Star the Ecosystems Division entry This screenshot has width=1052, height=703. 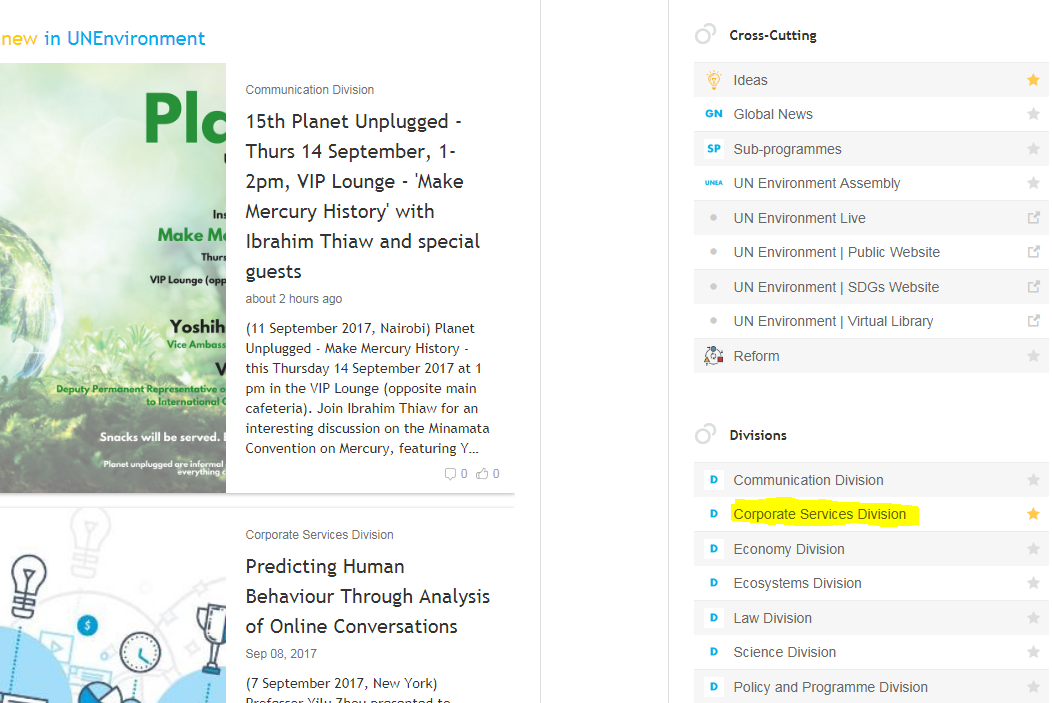[x=1033, y=583]
